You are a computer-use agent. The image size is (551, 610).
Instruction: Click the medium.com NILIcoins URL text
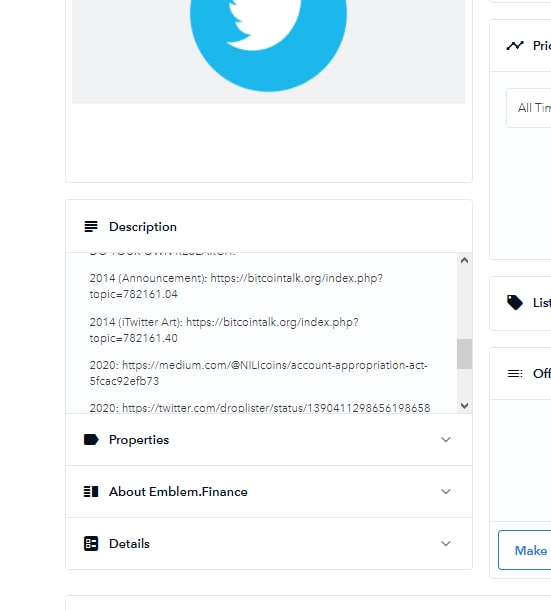click(x=258, y=373)
